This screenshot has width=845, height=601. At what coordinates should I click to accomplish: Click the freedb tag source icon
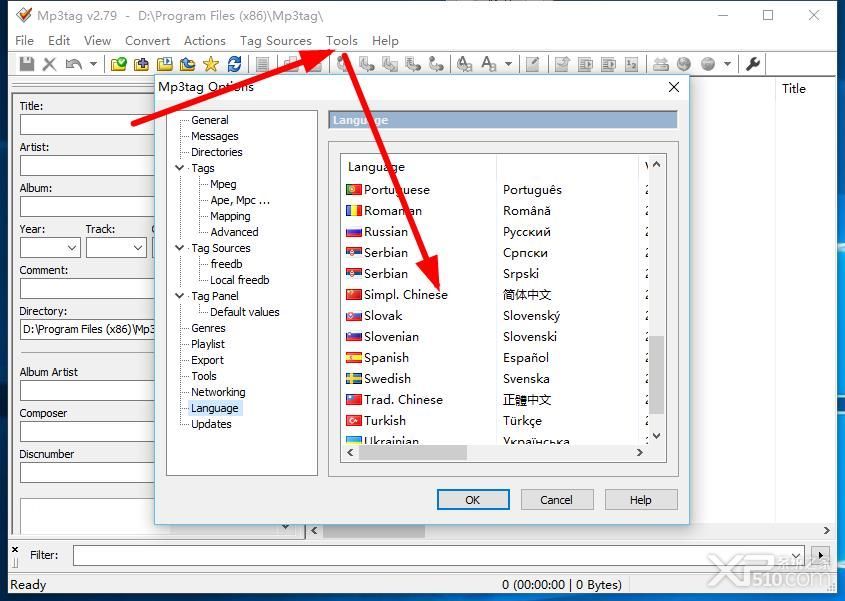tap(660, 64)
